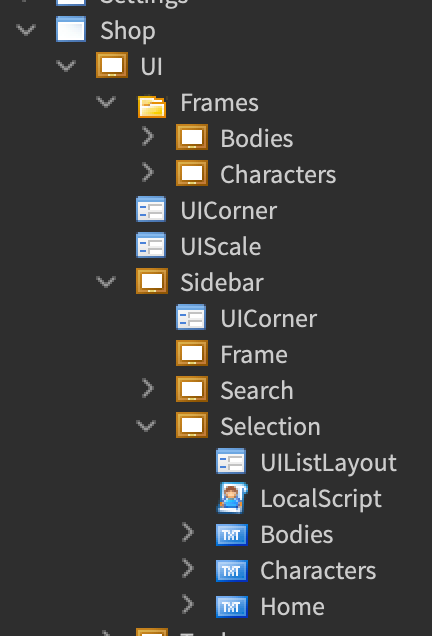Click the UIListLayout icon
Image resolution: width=432 pixels, height=636 pixels.
231,461
